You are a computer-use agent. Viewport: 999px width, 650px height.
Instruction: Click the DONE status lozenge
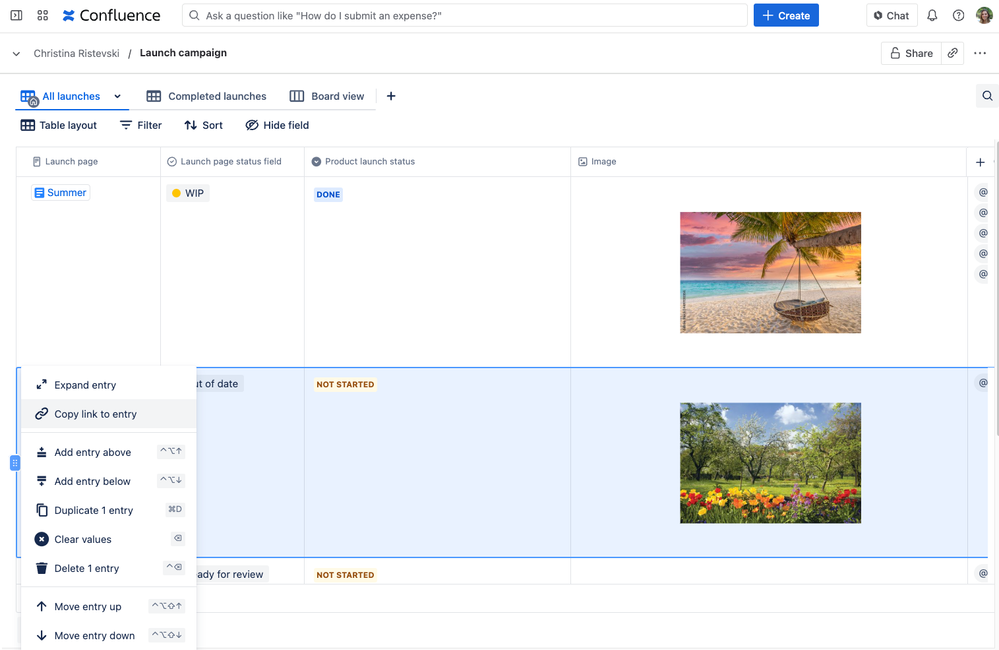(328, 194)
